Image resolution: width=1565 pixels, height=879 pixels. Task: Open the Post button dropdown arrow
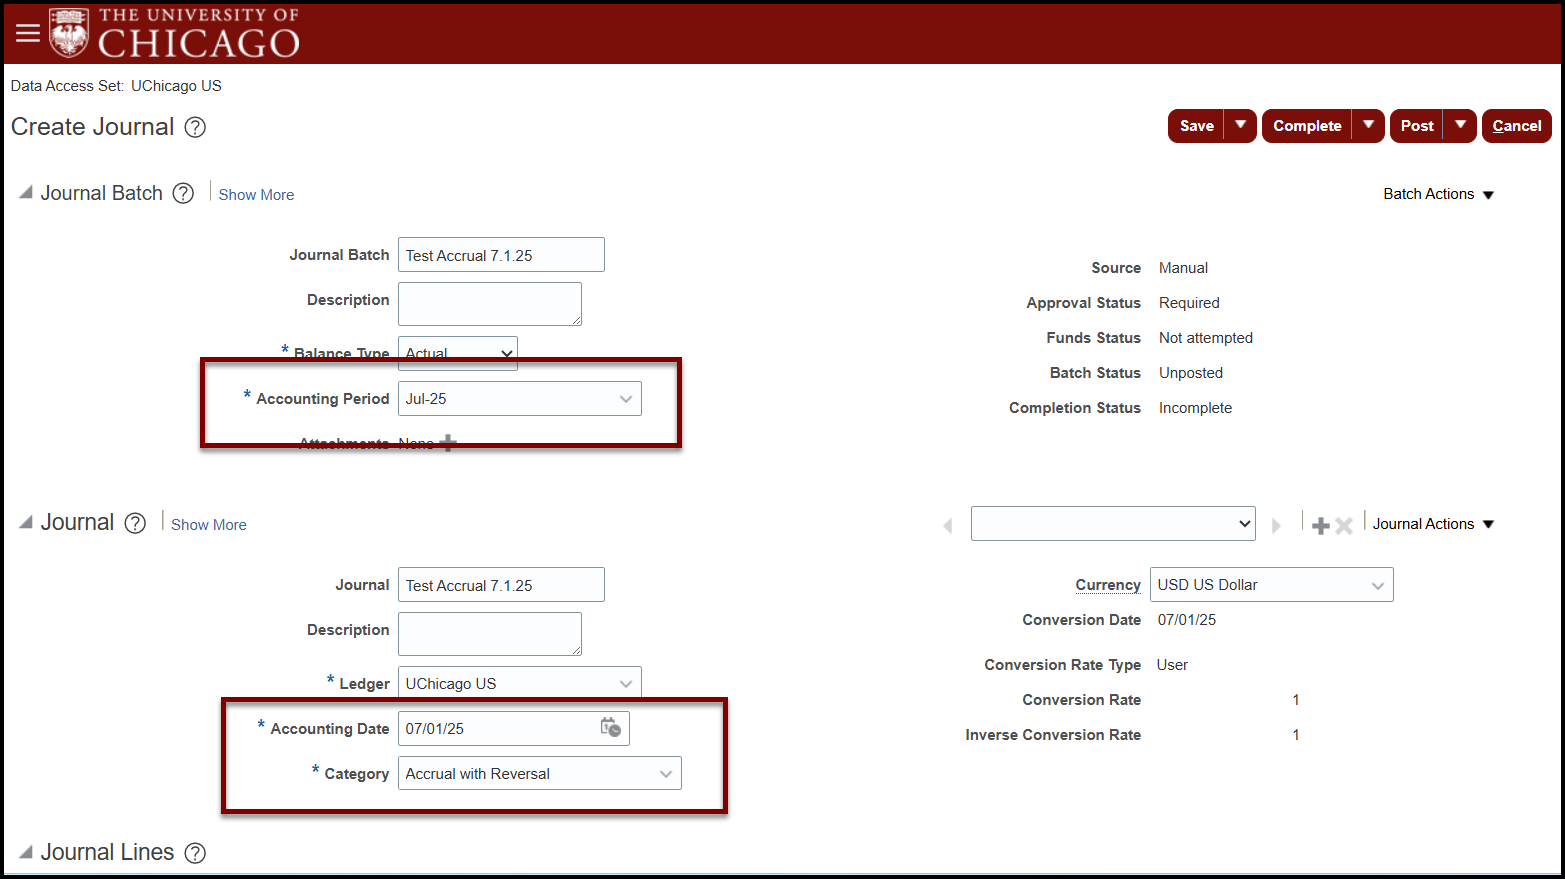pyautogui.click(x=1461, y=126)
